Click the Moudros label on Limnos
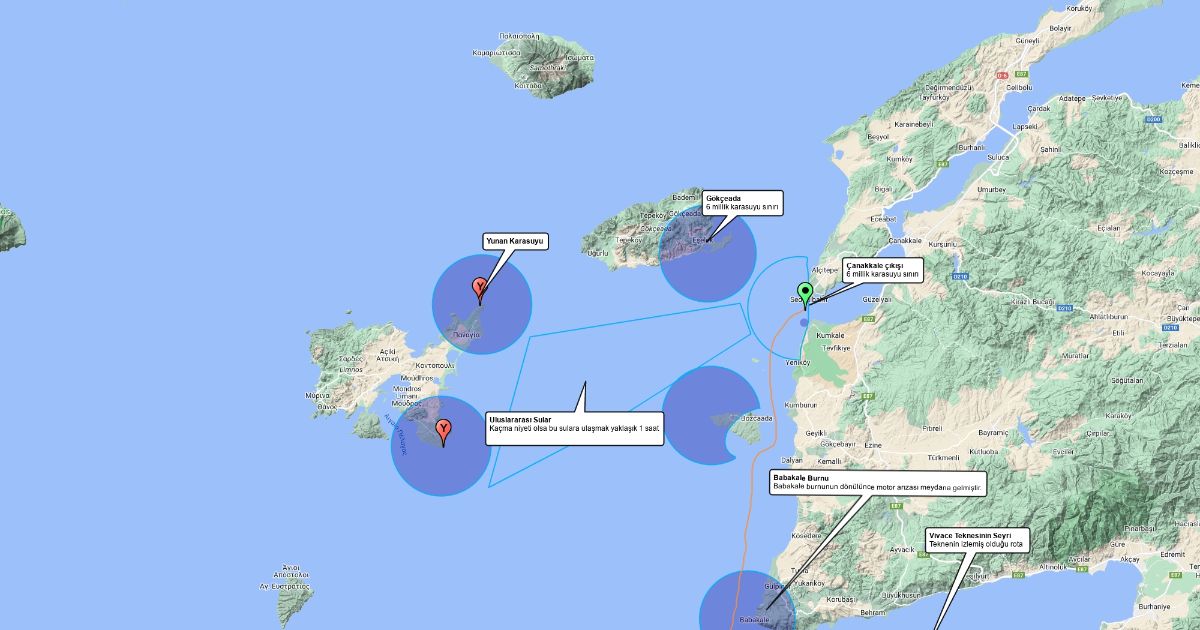Viewport: 1200px width, 630px height. [416, 379]
